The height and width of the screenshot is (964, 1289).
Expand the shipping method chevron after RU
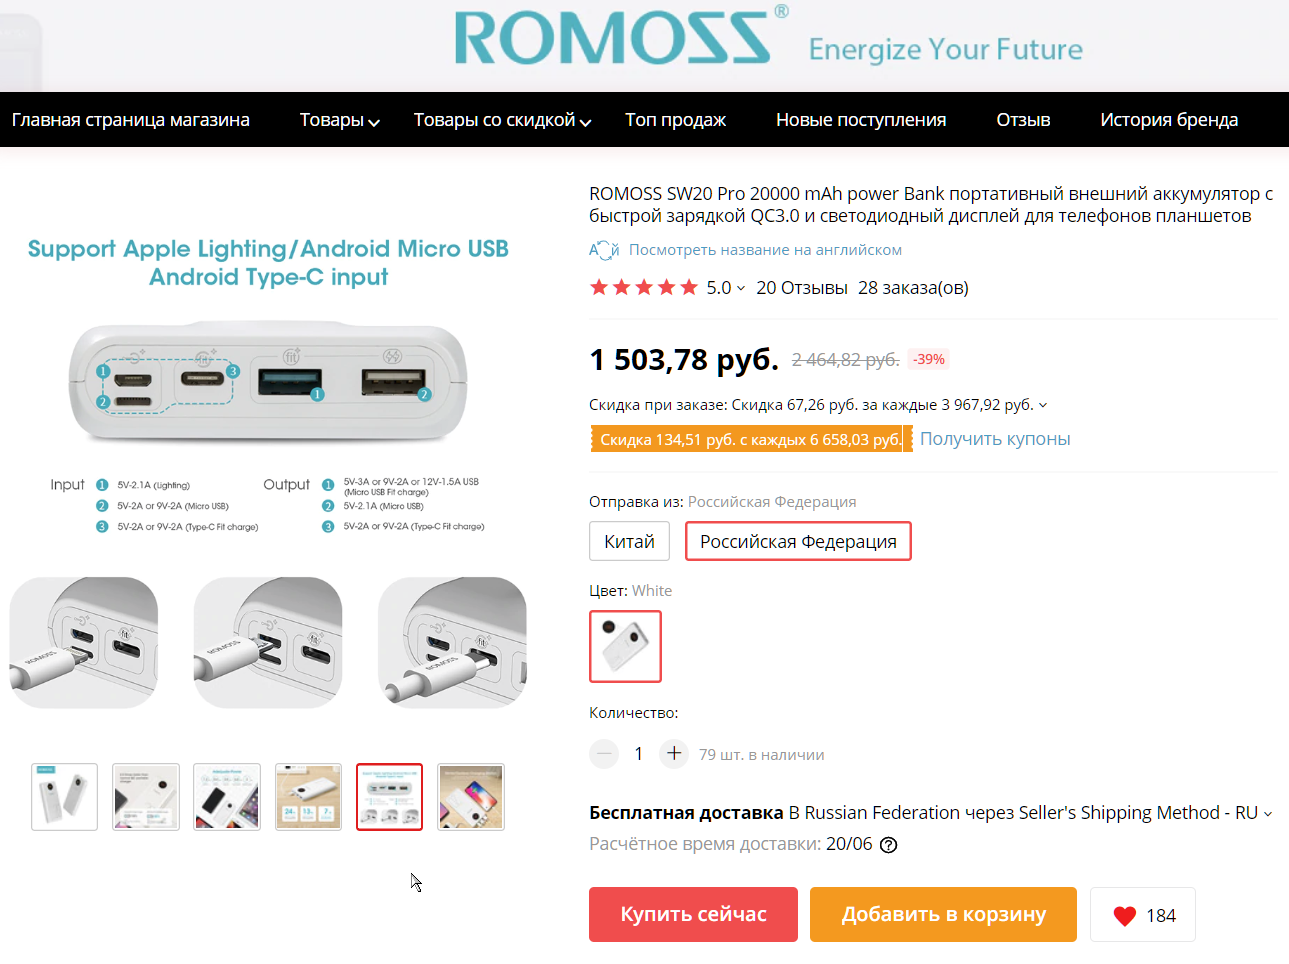coord(1268,814)
